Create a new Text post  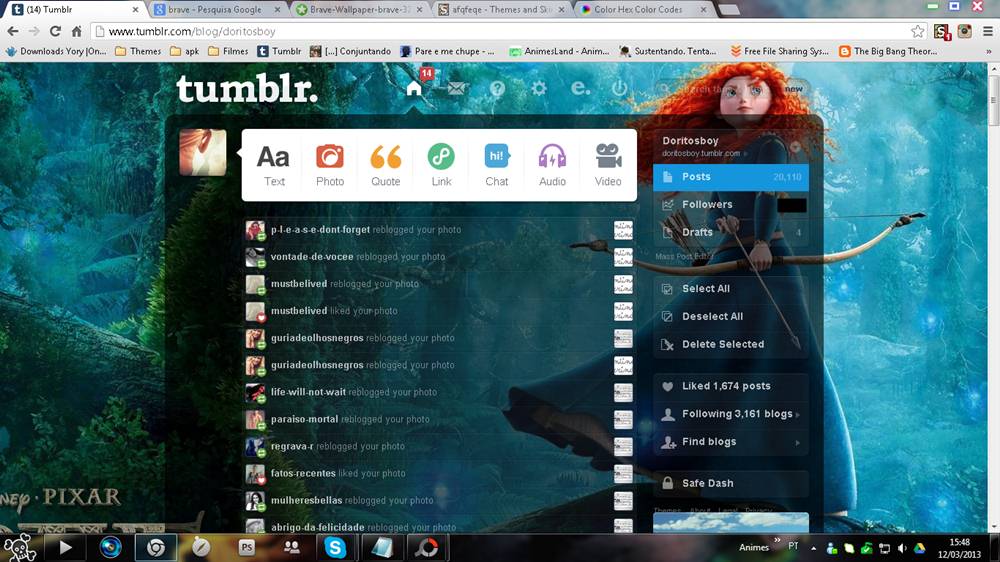(x=274, y=165)
